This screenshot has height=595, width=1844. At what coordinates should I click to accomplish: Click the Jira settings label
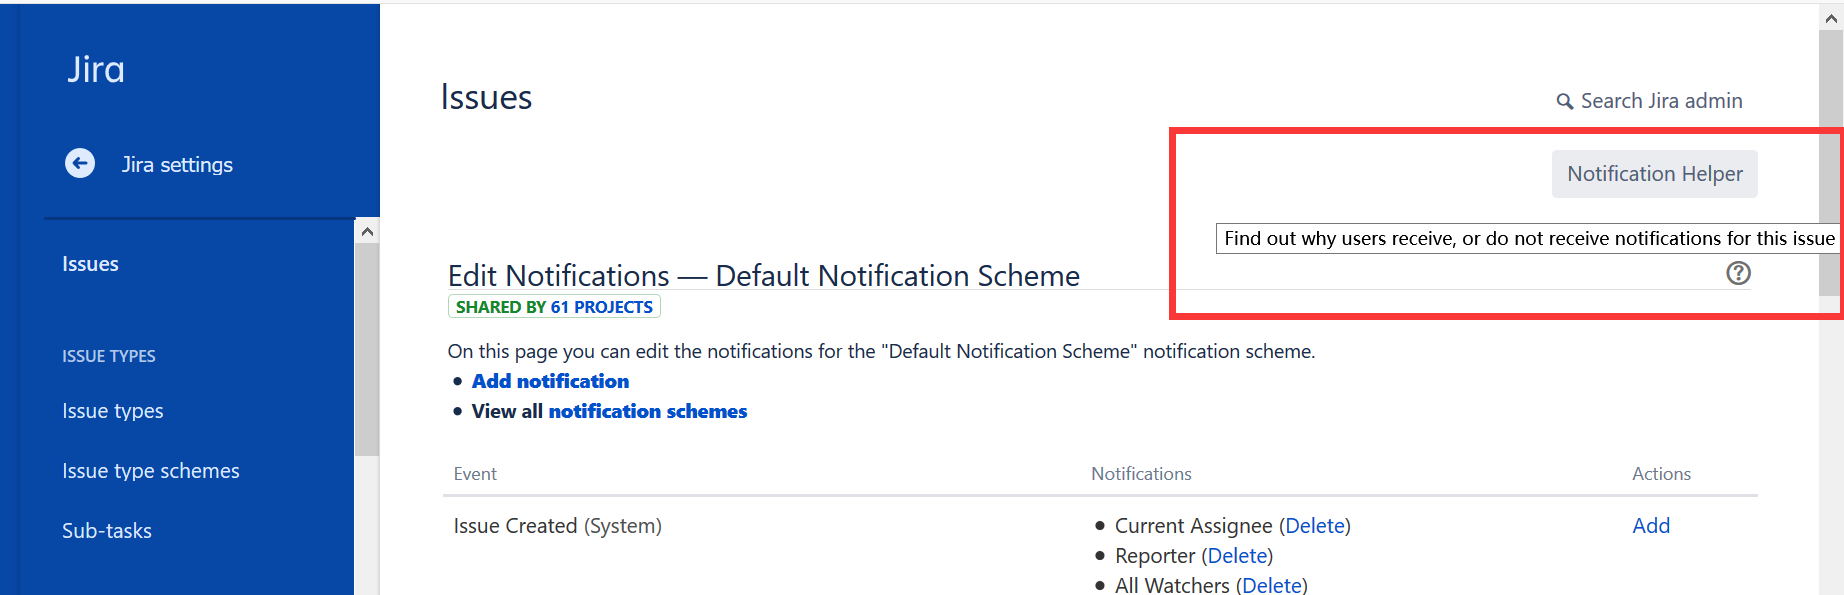tap(177, 164)
